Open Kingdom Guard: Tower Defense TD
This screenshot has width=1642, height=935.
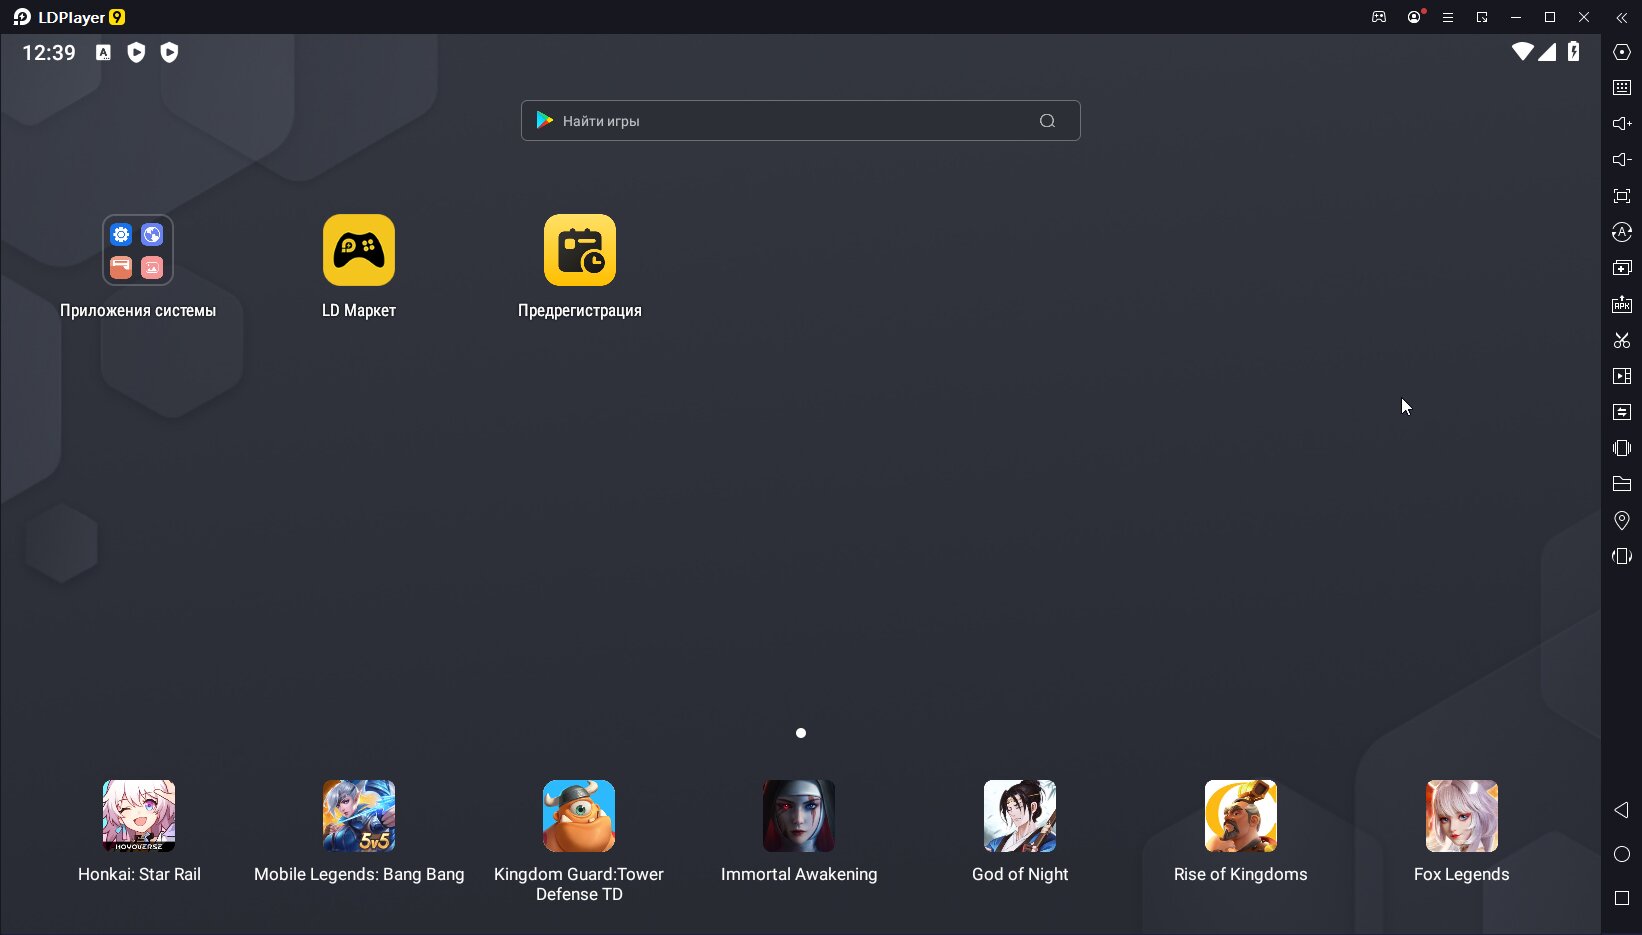pyautogui.click(x=579, y=816)
